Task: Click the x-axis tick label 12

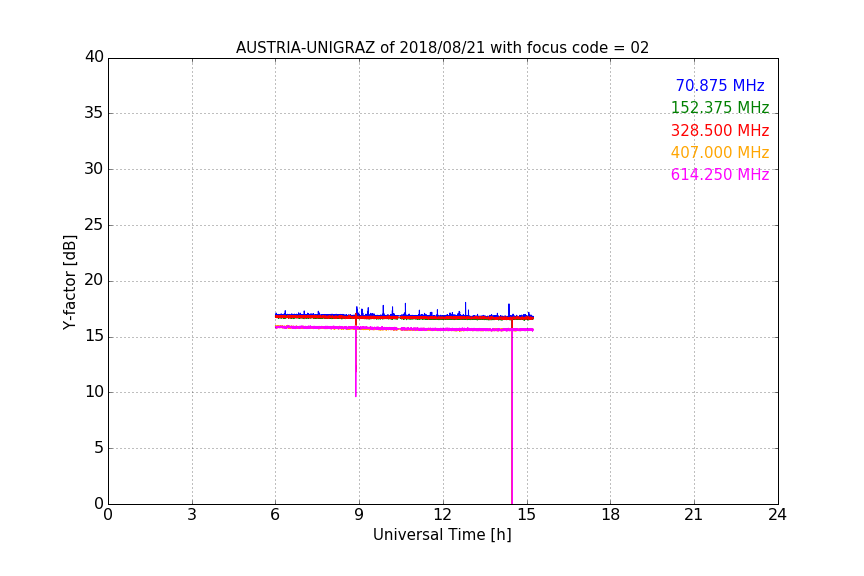Action: click(443, 515)
